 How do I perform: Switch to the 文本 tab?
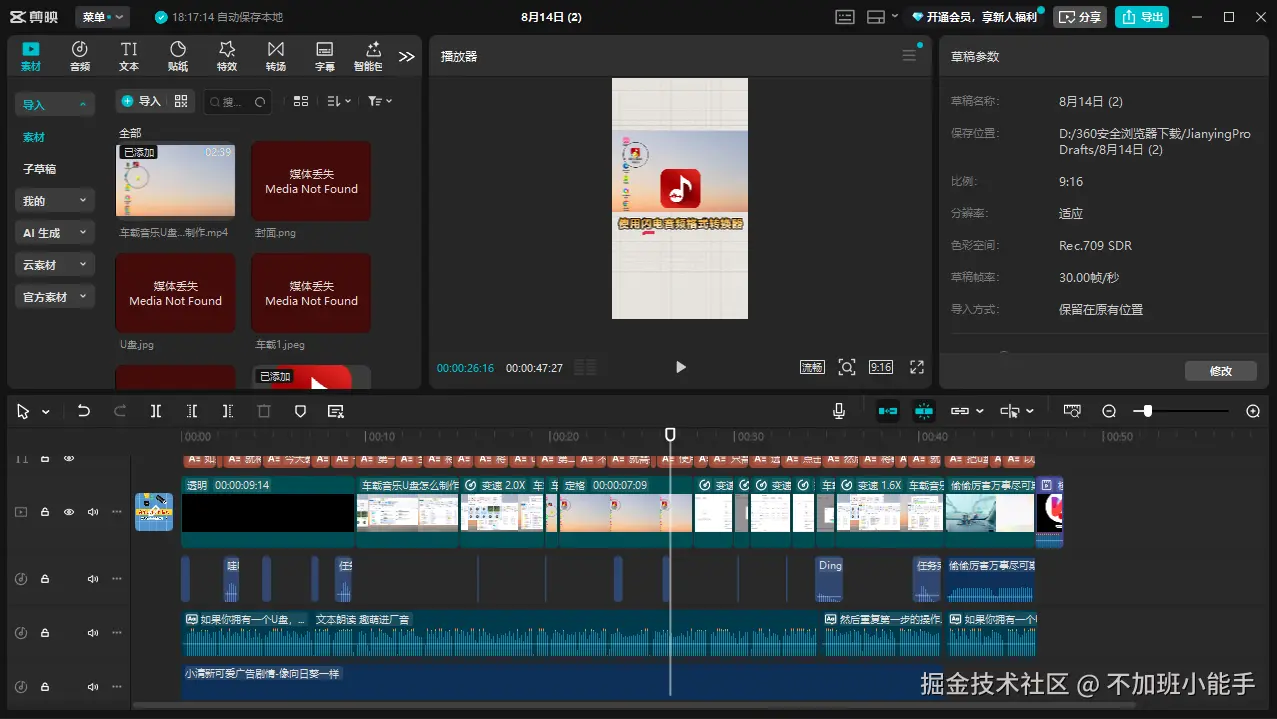pos(129,56)
